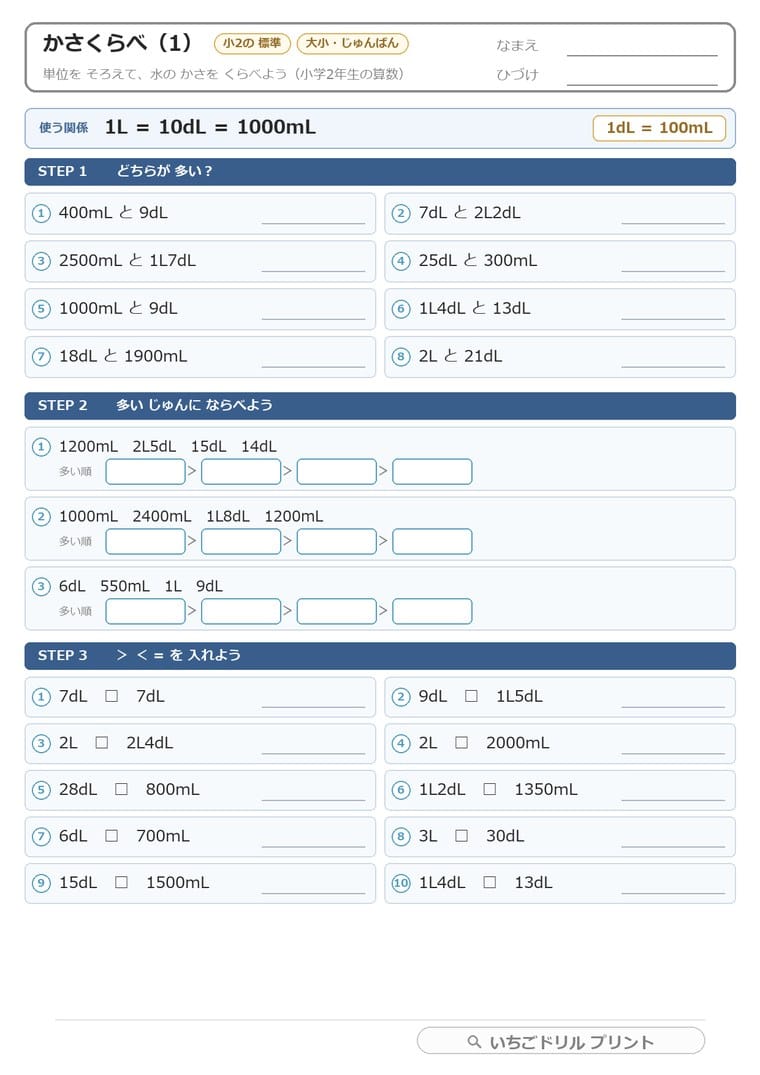Click circled number 3 beside 6dL 550mL 1L 9dL
This screenshot has width=760, height=1075.
[x=41, y=586]
